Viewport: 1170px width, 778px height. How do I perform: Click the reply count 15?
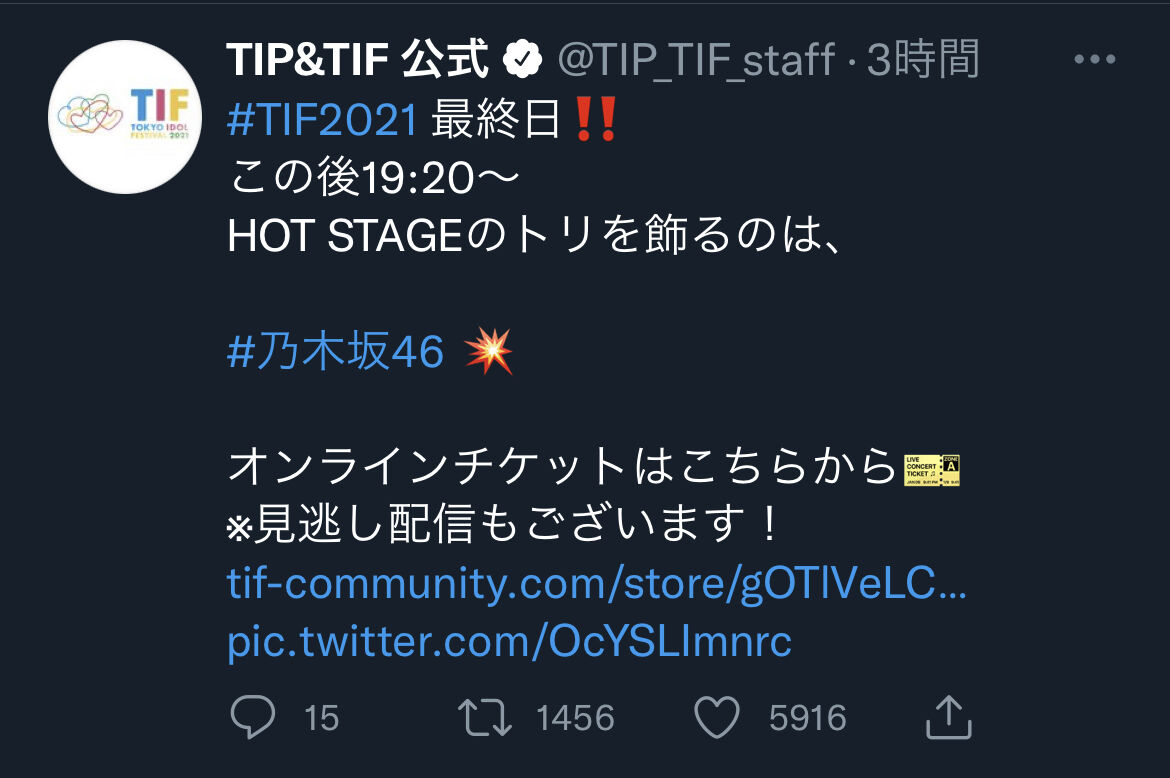pyautogui.click(x=322, y=718)
